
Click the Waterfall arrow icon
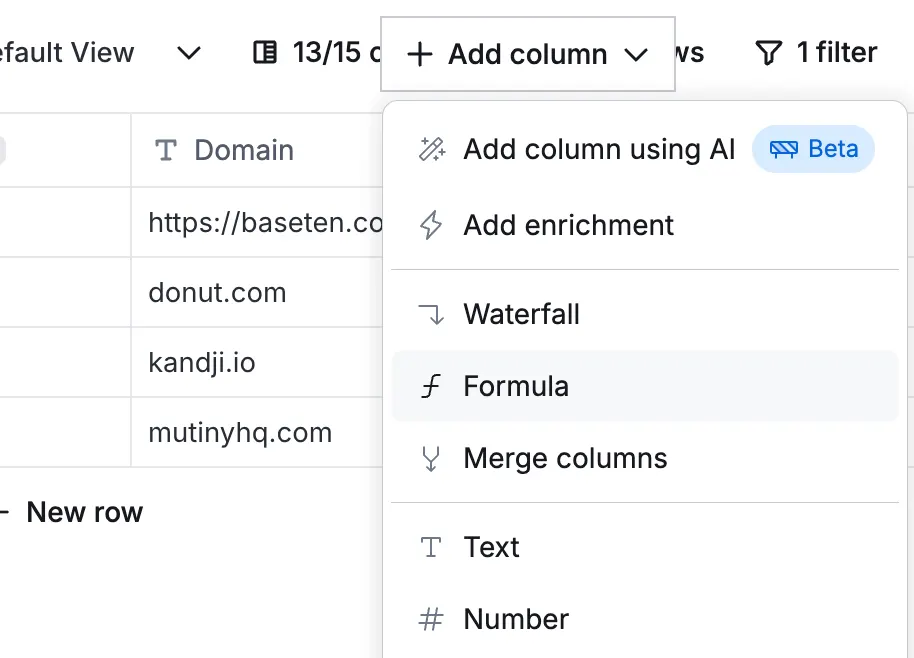coord(432,315)
